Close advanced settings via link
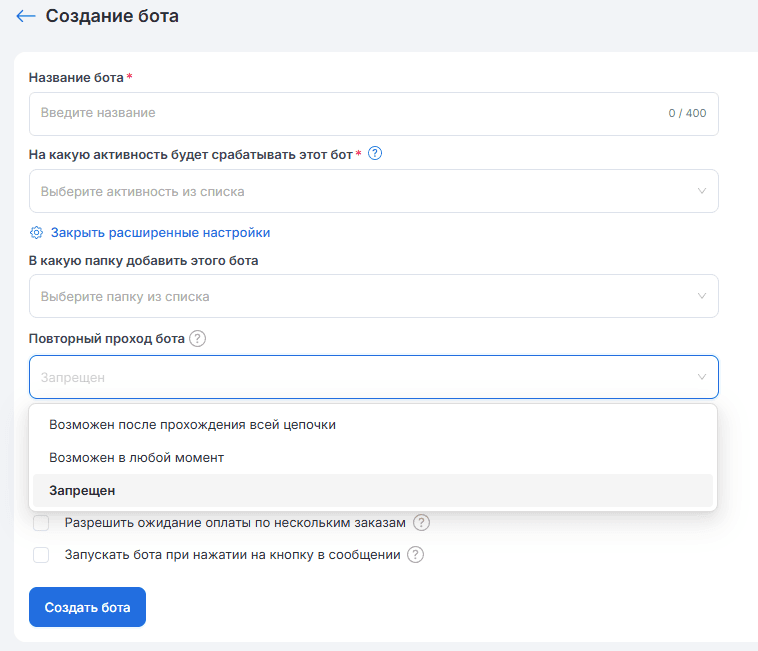This screenshot has height=651, width=758. 160,232
